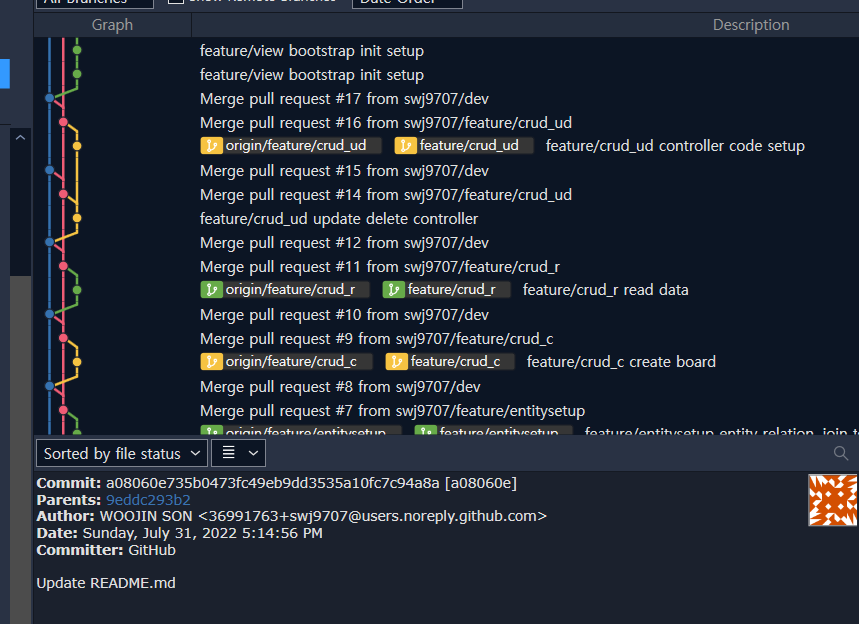Expand the chevron beside the file view icon
The height and width of the screenshot is (624, 859).
point(251,452)
